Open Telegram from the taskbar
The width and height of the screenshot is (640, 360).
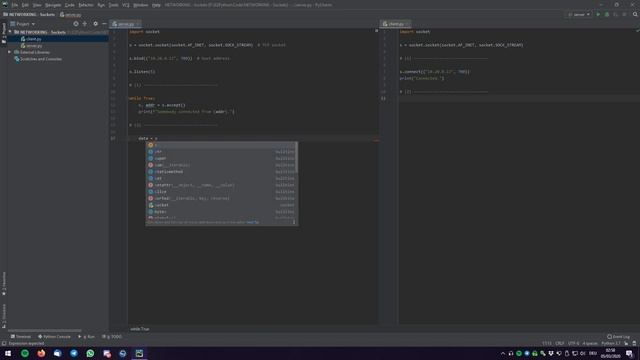(x=74, y=353)
